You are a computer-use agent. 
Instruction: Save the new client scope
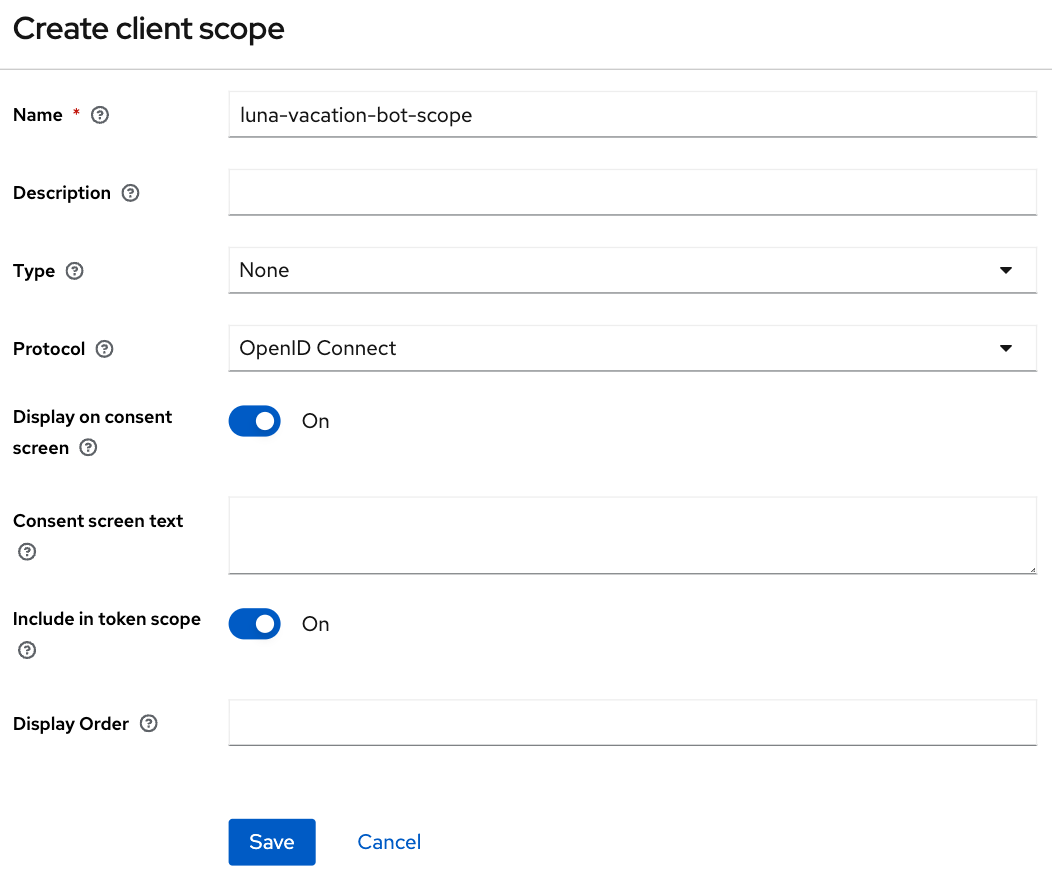pos(272,842)
